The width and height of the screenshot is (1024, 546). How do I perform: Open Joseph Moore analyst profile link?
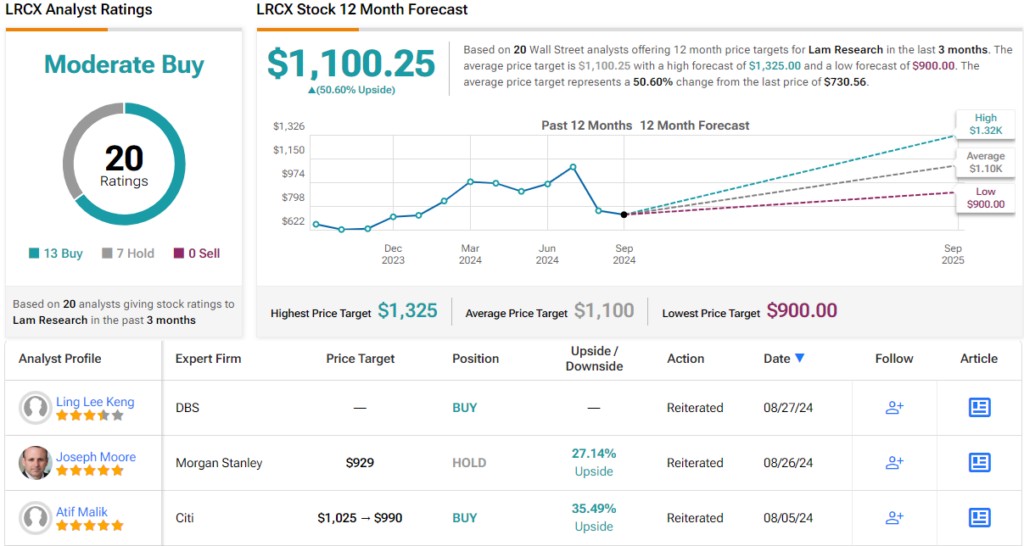click(96, 457)
